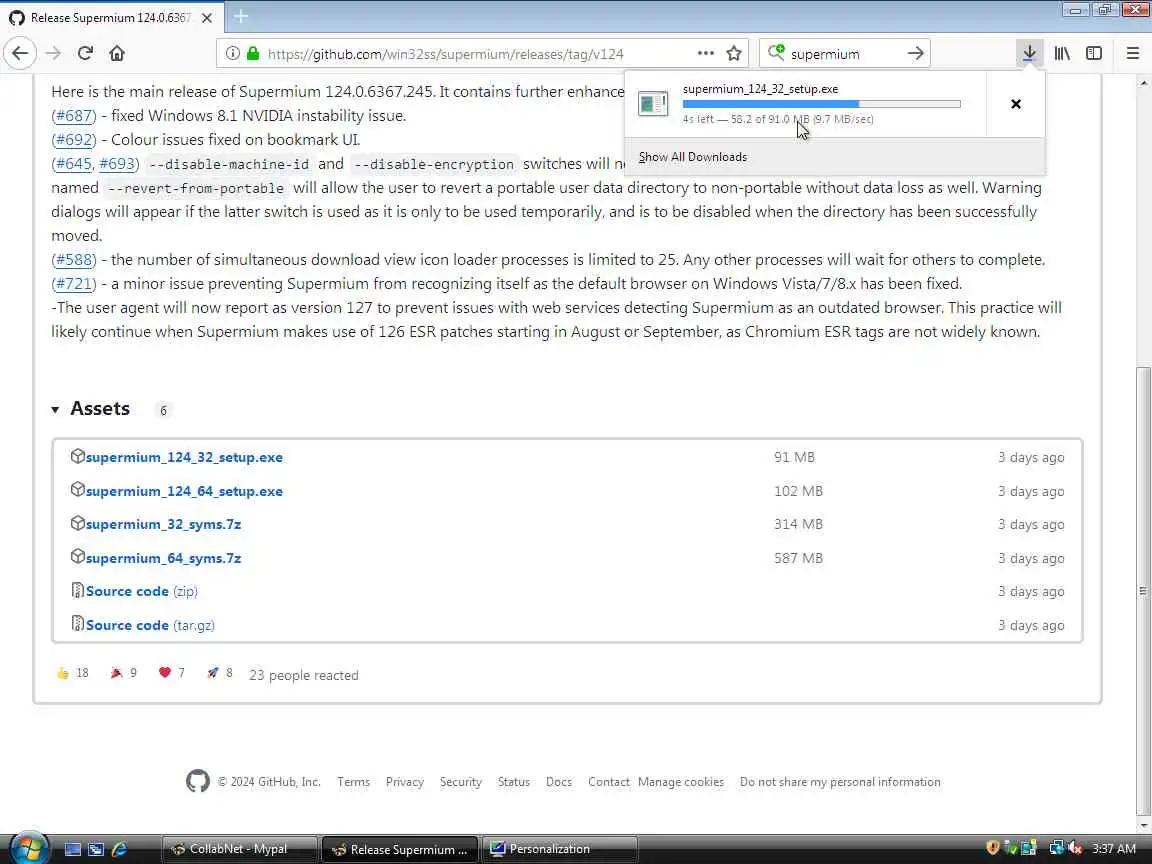Click the heart reaction with 7
The width and height of the screenshot is (1152, 864).
pos(172,673)
